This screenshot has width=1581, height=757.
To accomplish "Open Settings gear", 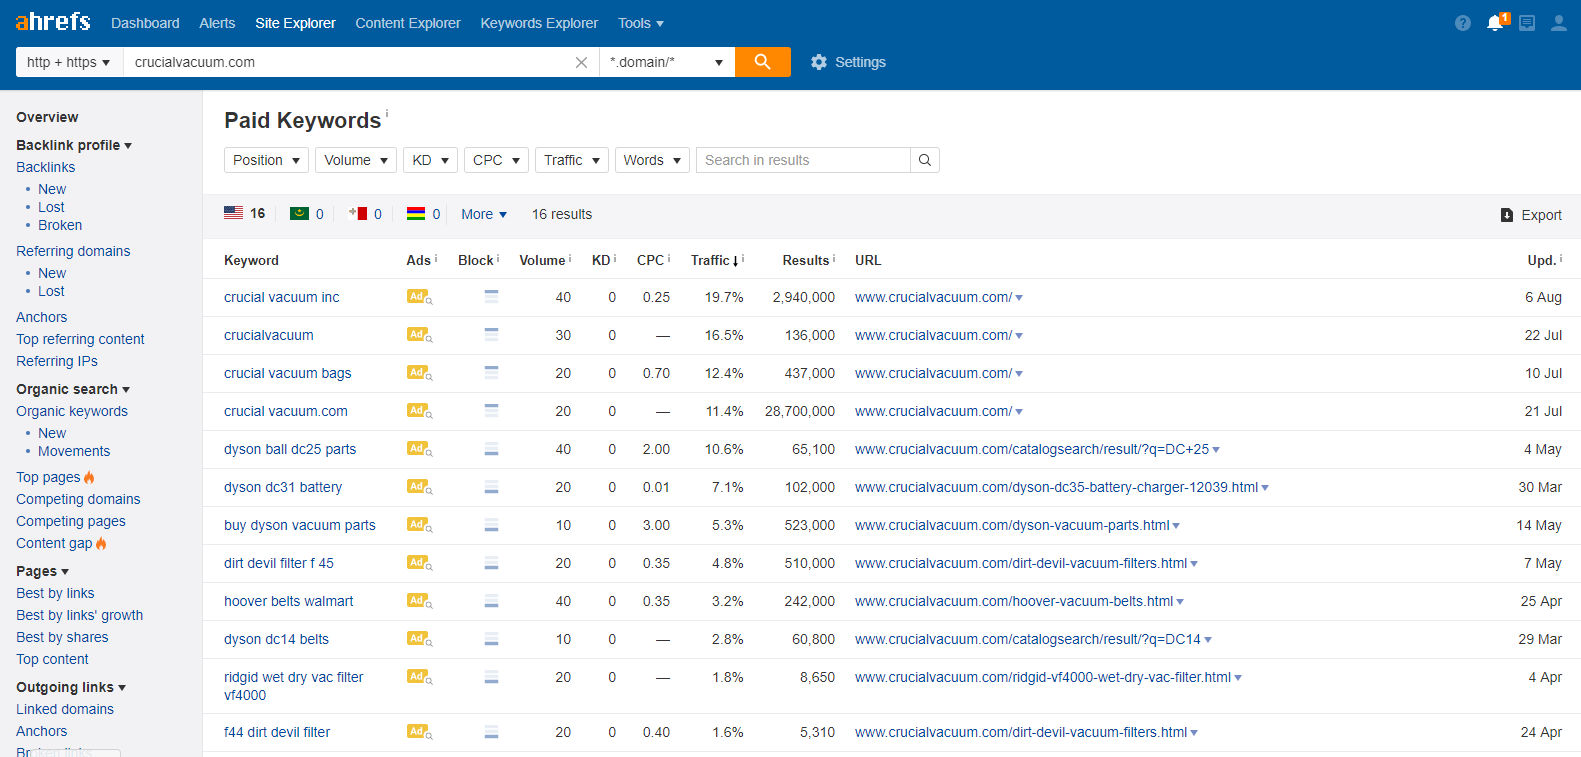I will click(848, 62).
